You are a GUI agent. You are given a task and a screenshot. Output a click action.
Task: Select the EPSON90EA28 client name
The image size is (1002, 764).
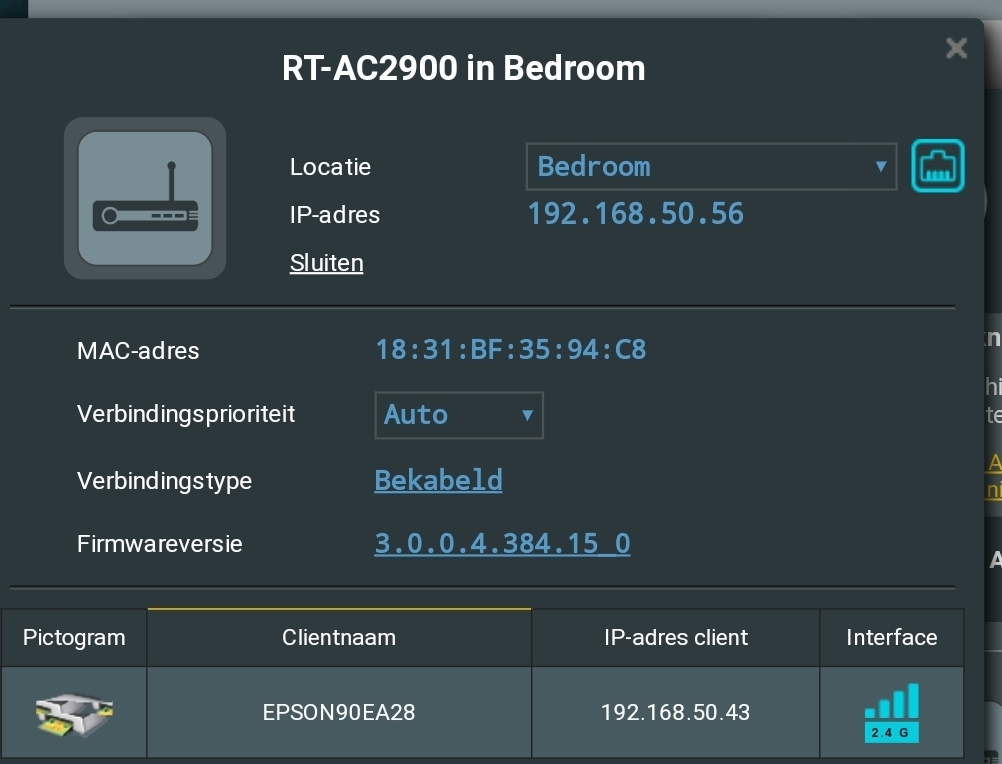pyautogui.click(x=339, y=712)
